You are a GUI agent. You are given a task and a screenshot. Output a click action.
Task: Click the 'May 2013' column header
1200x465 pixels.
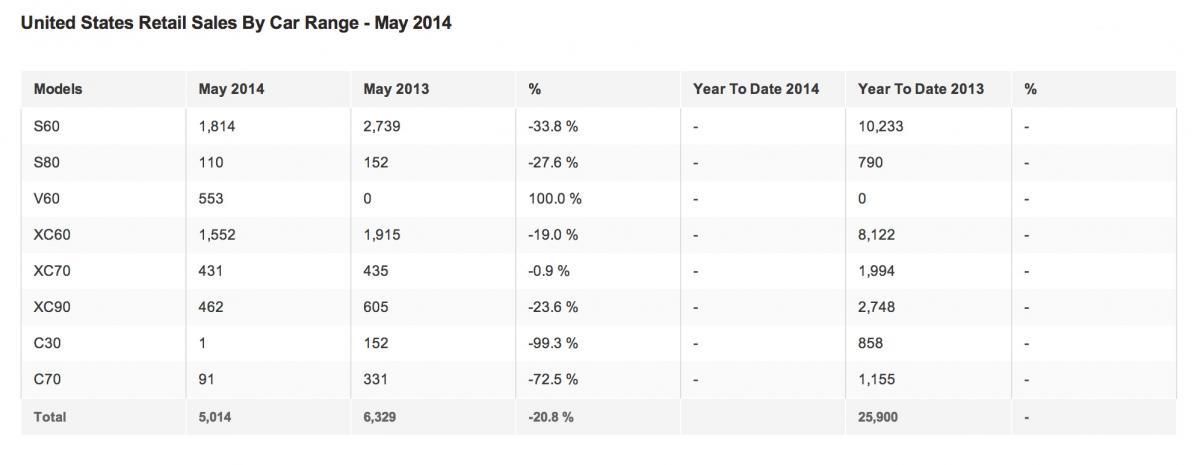click(x=396, y=89)
